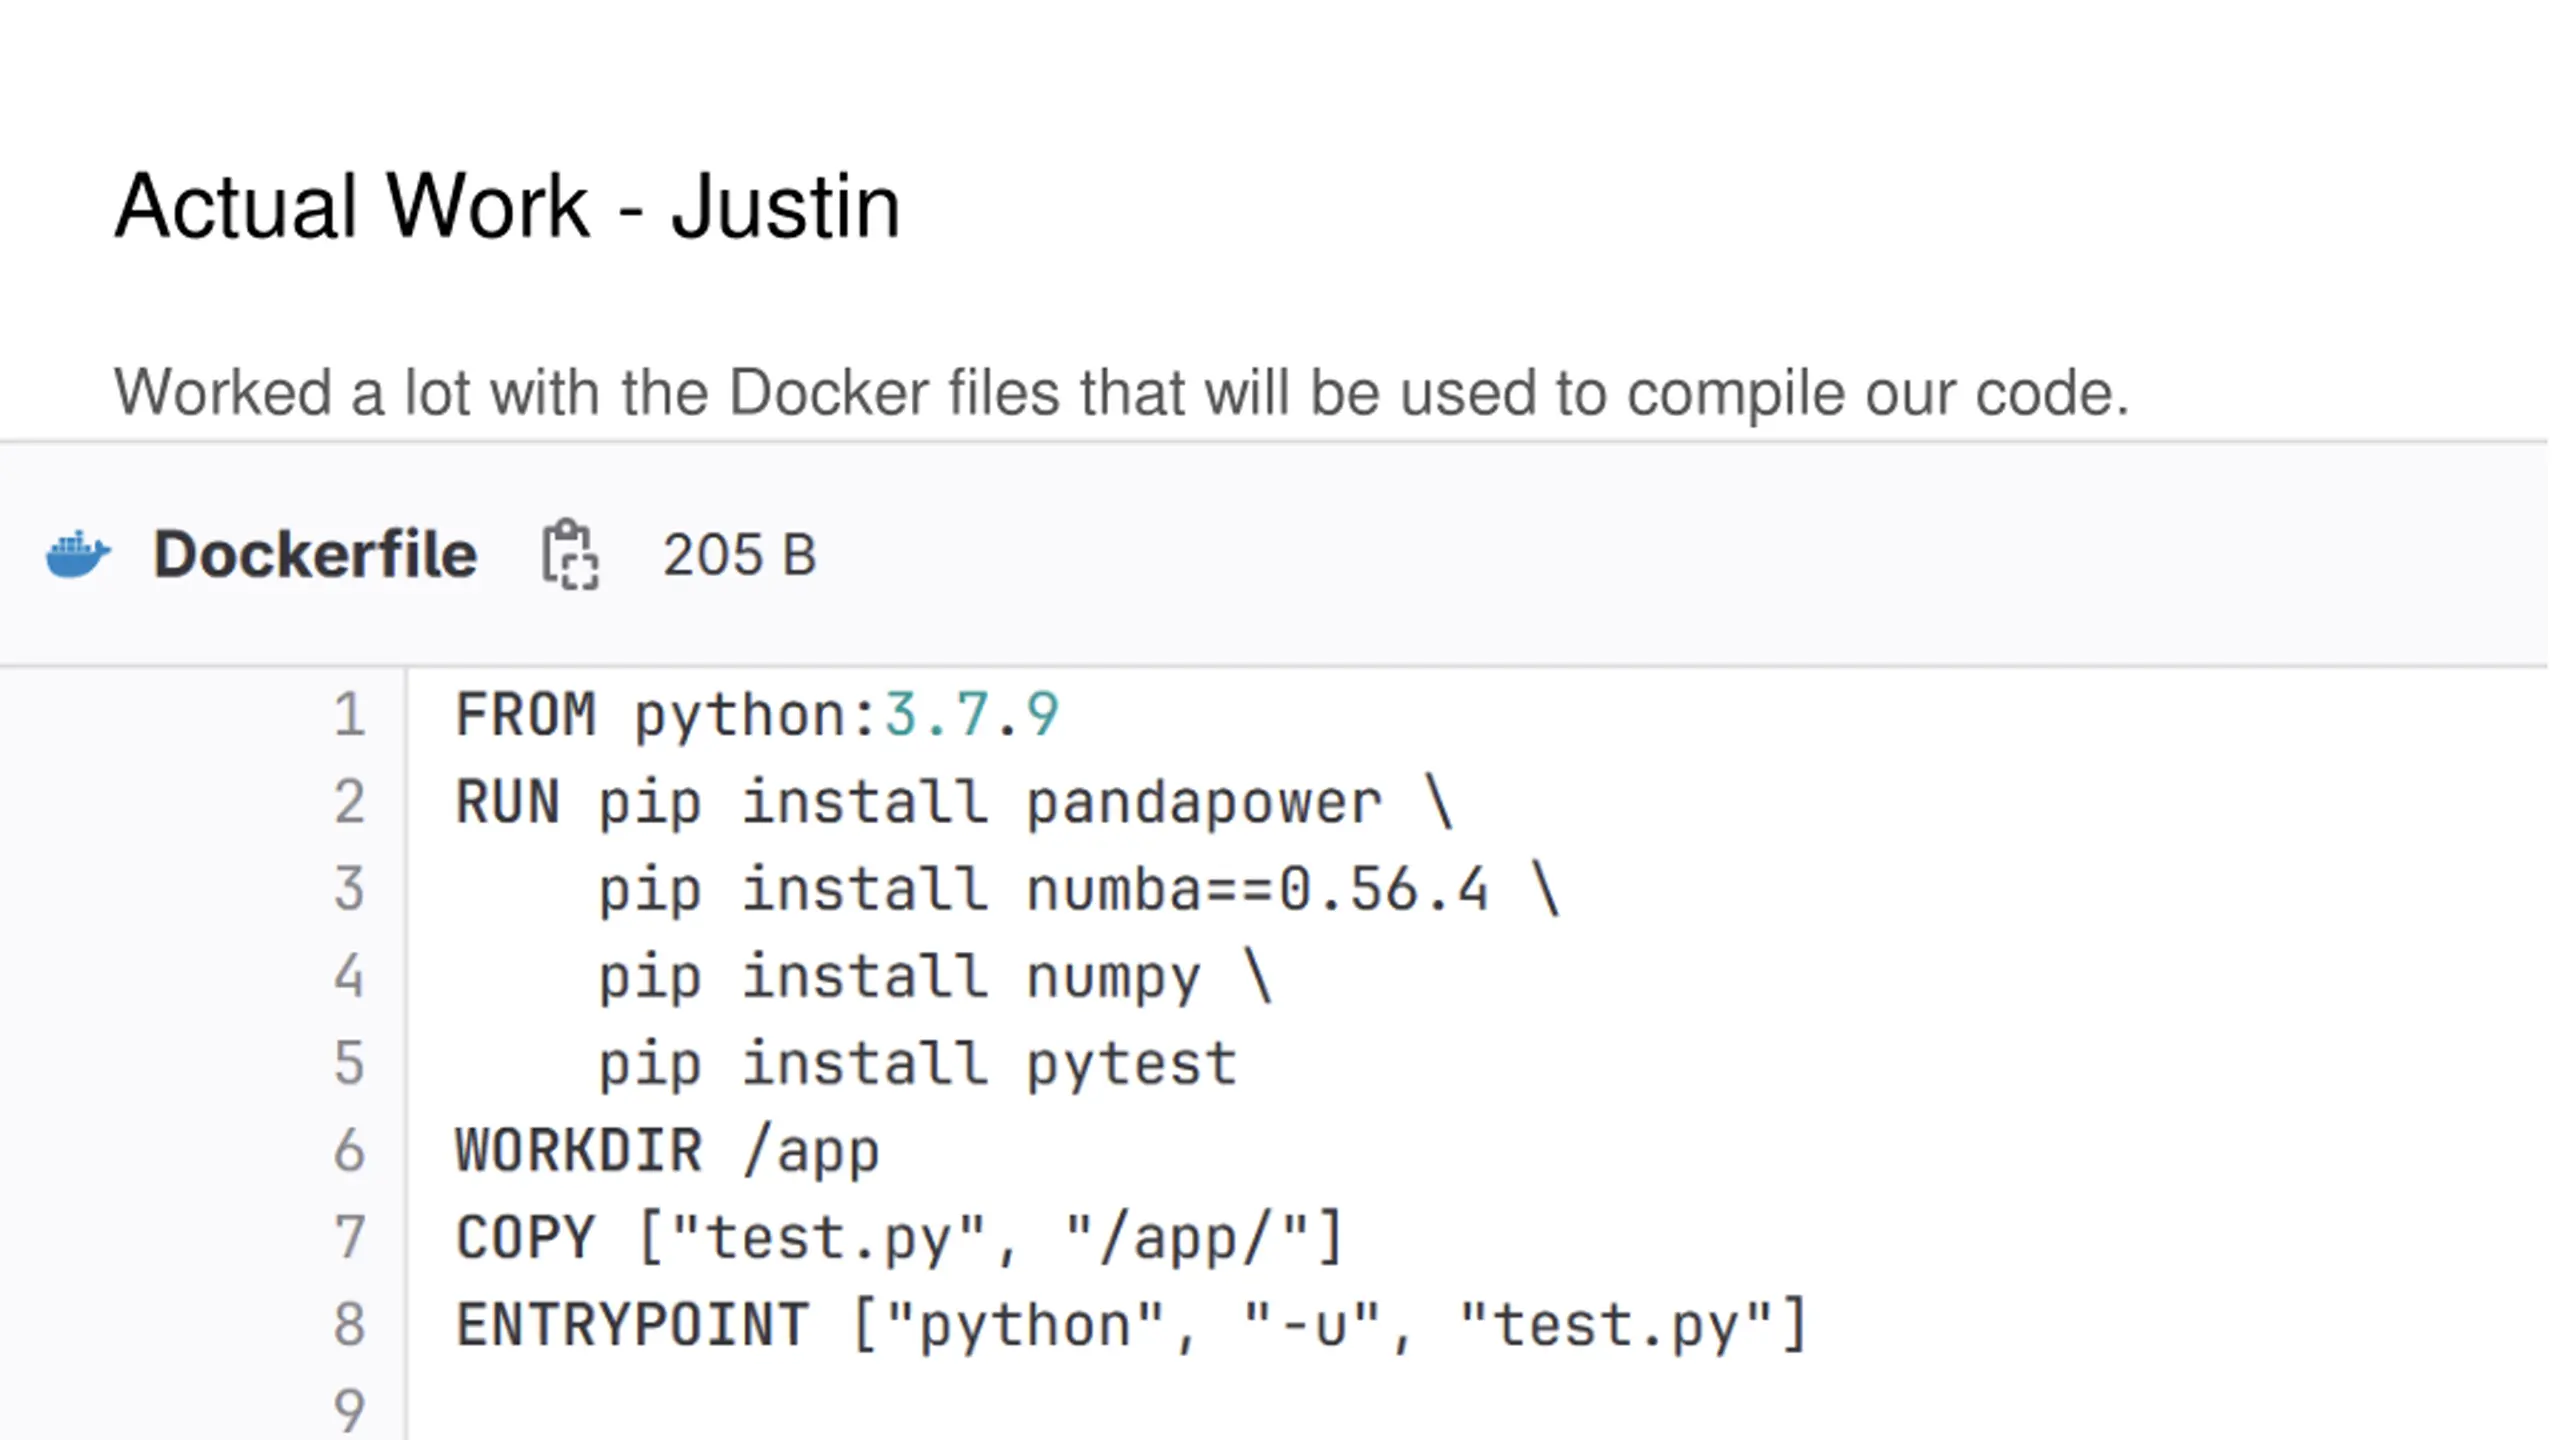2560x1440 pixels.
Task: Copy file path using clipboard icon
Action: pyautogui.click(x=570, y=555)
